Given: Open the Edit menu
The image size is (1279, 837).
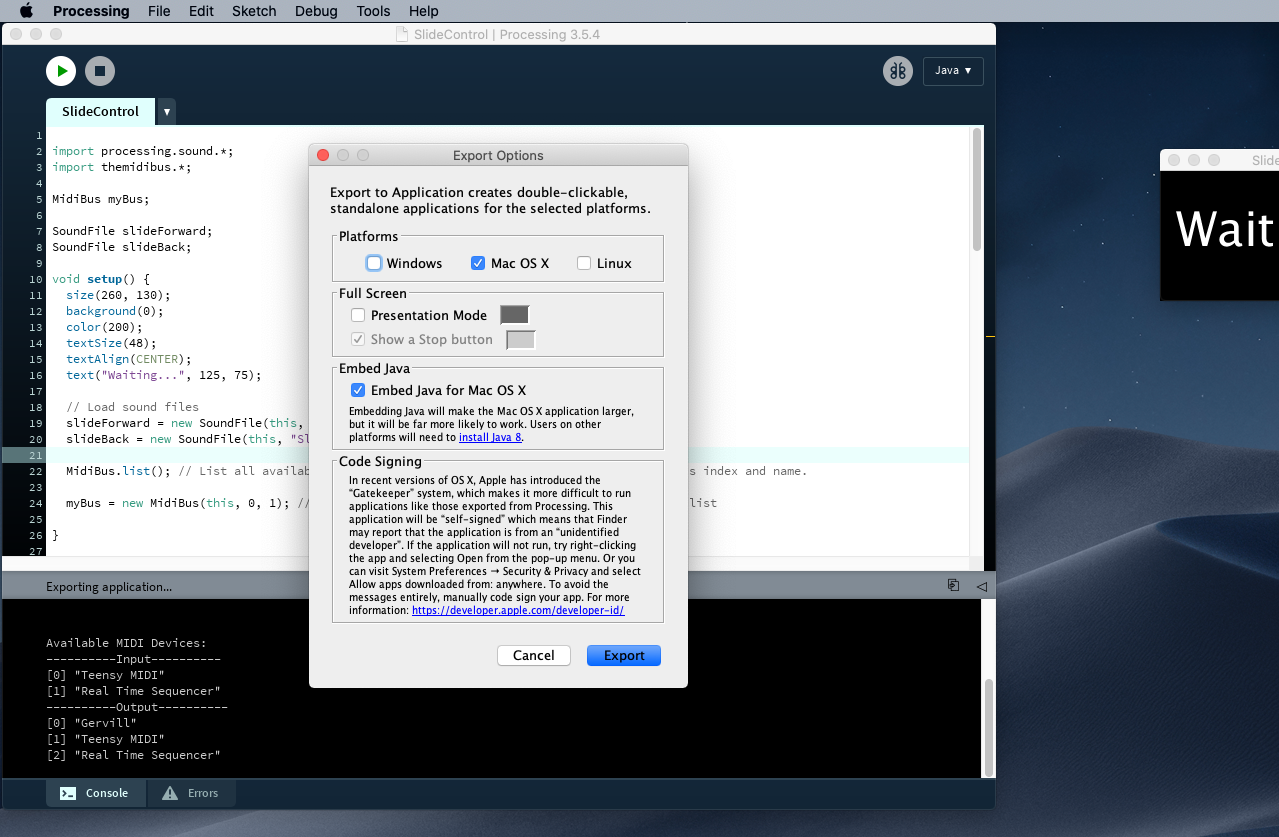Looking at the screenshot, I should pyautogui.click(x=201, y=11).
